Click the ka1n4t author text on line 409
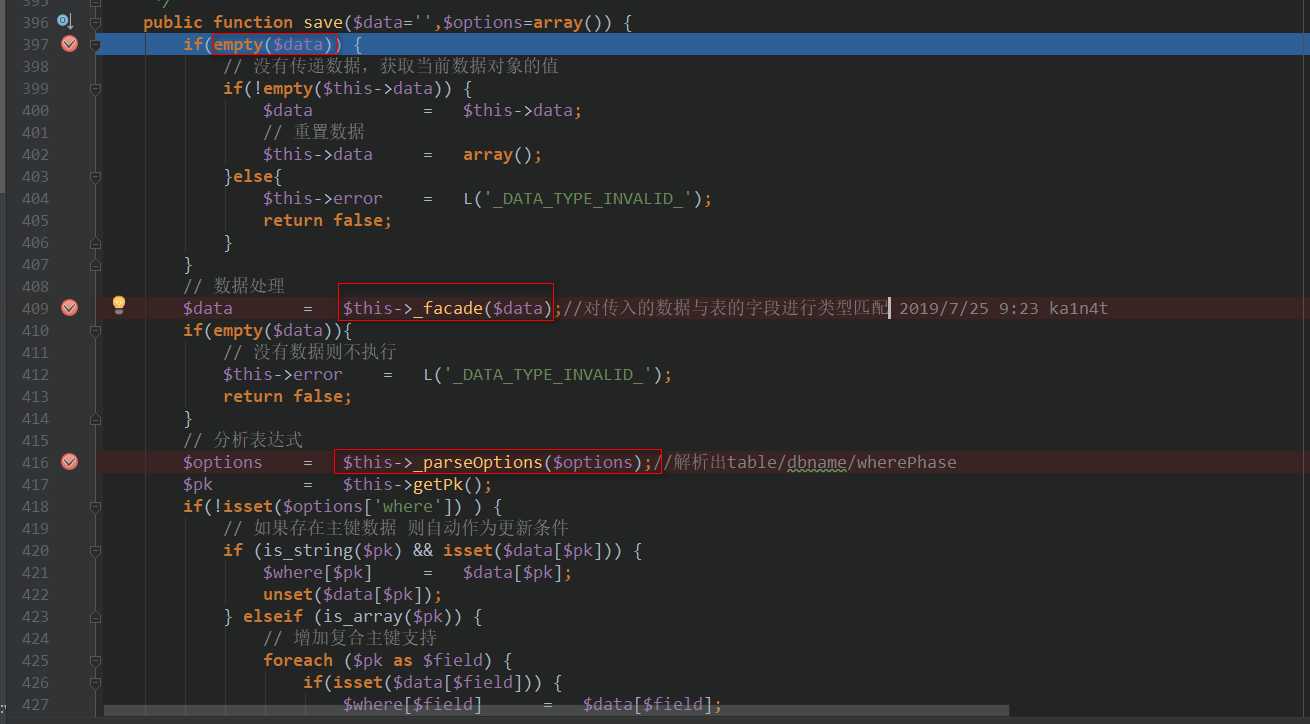Screen dimensions: 1310x724 (1078, 308)
